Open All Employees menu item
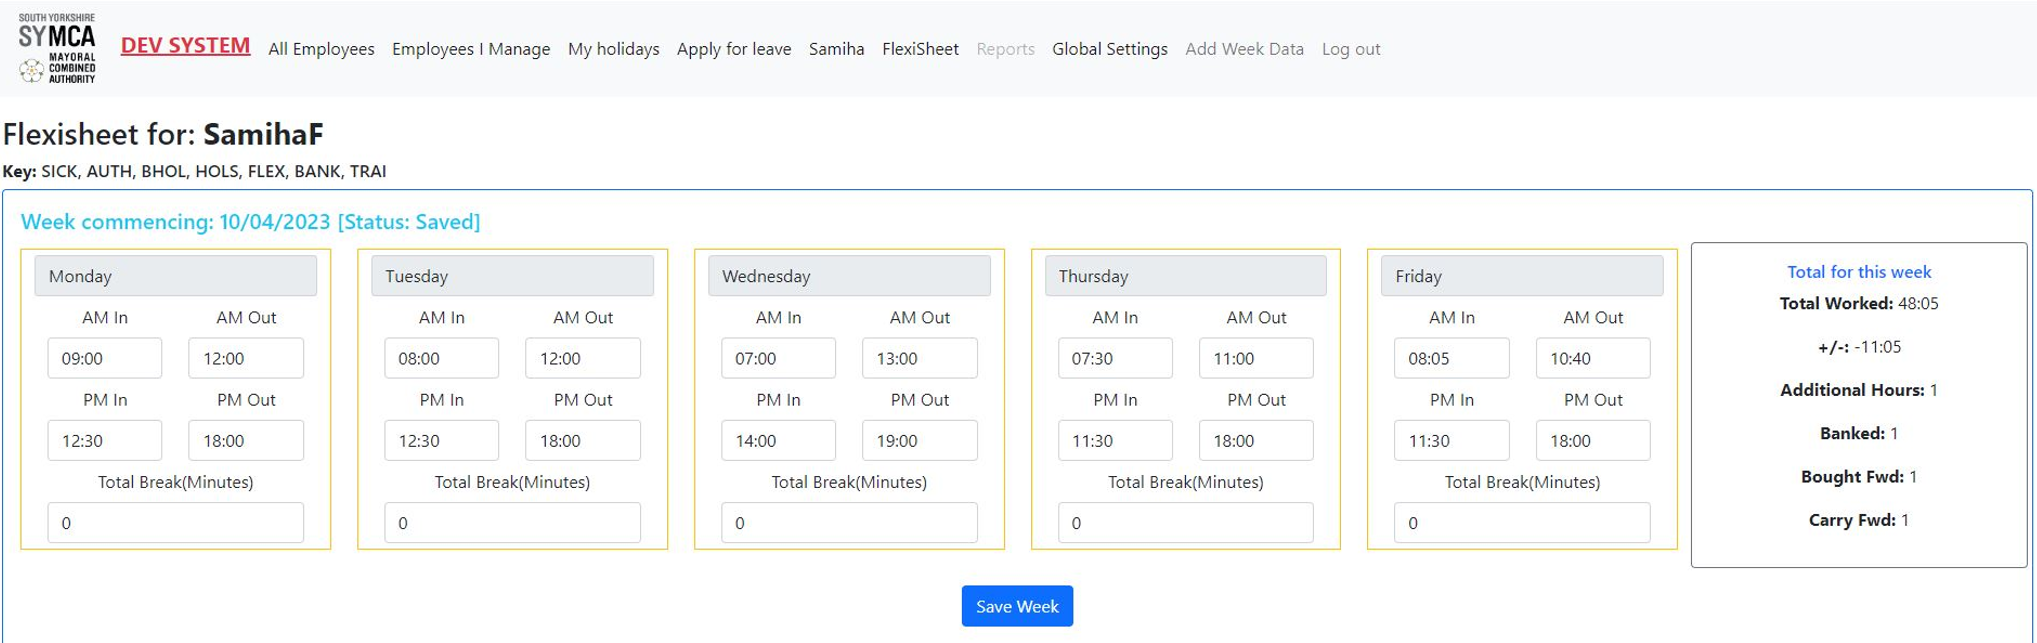This screenshot has width=2037, height=643. tap(321, 49)
